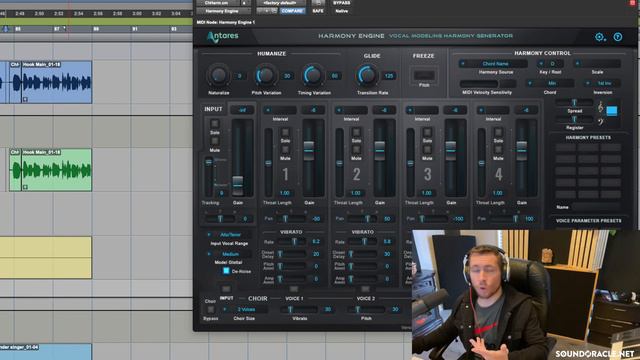
Task: Solo harmony voice 4
Action: (x=498, y=132)
